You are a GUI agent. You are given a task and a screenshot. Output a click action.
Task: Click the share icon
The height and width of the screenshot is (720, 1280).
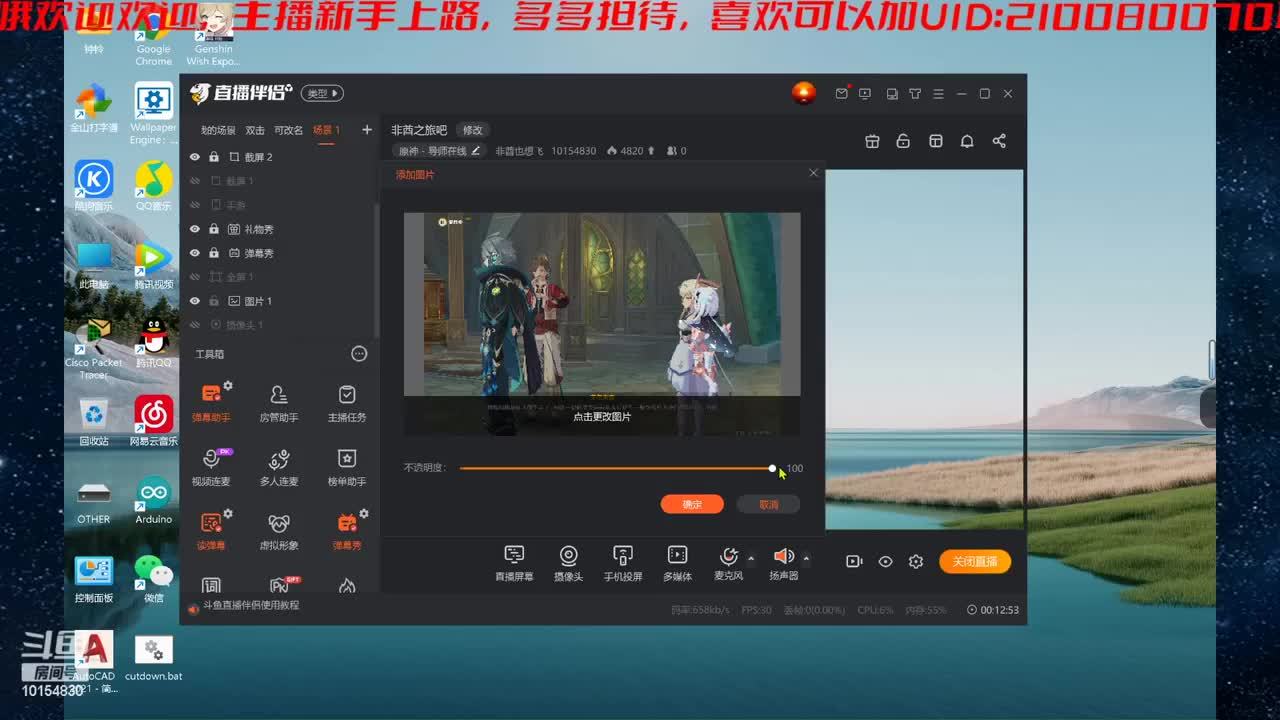click(x=999, y=141)
